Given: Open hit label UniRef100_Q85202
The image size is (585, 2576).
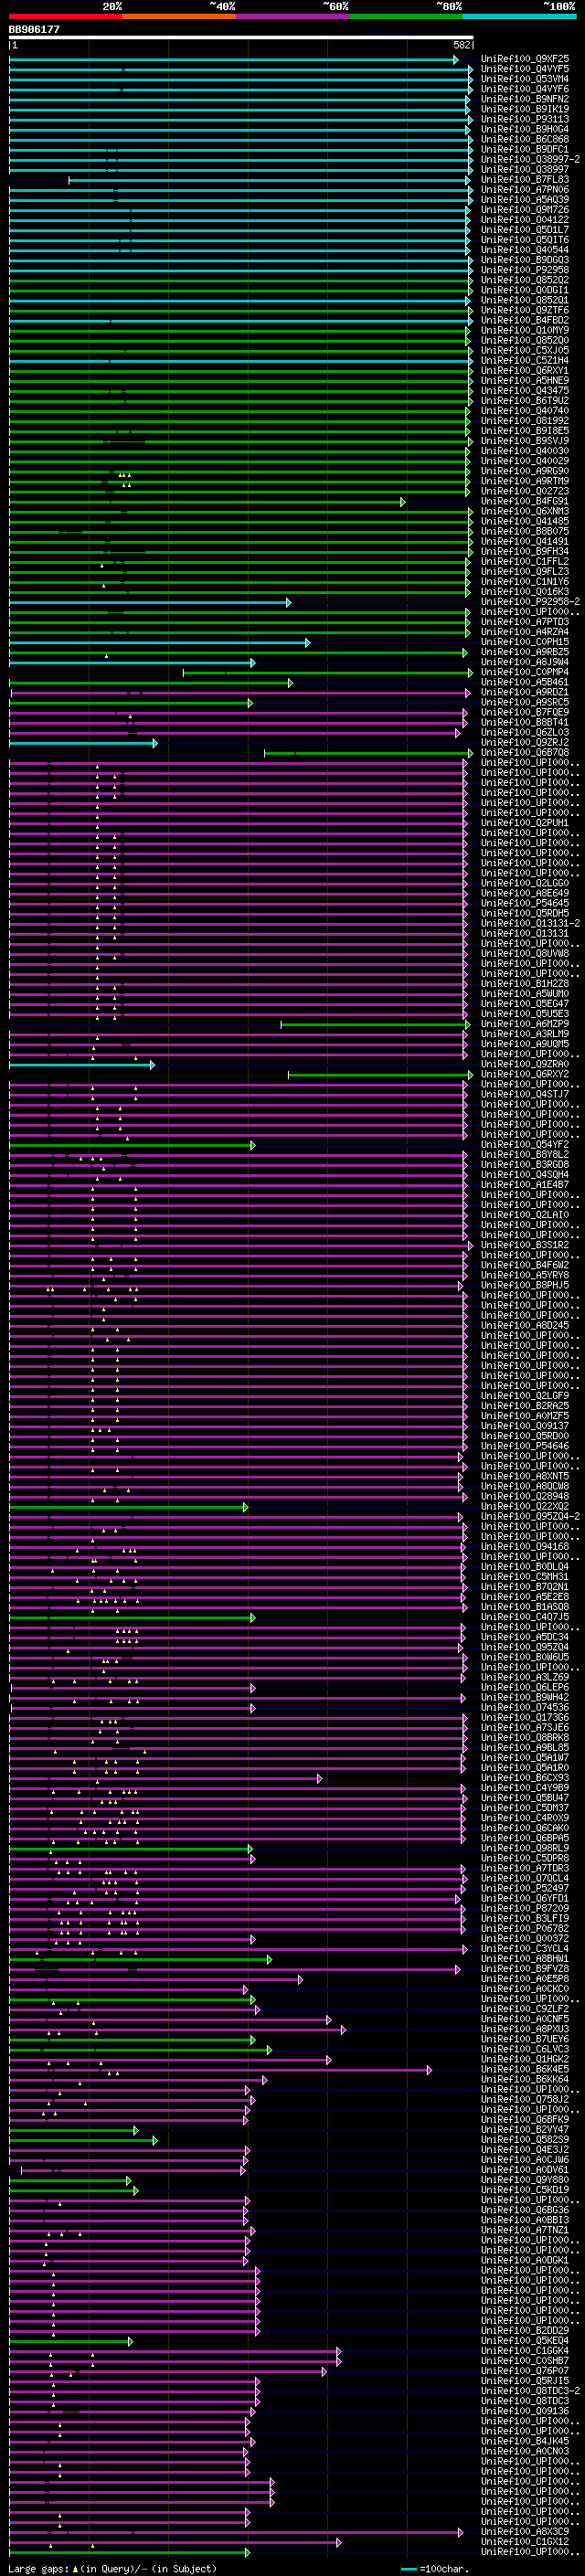Looking at the screenshot, I should tap(525, 280).
